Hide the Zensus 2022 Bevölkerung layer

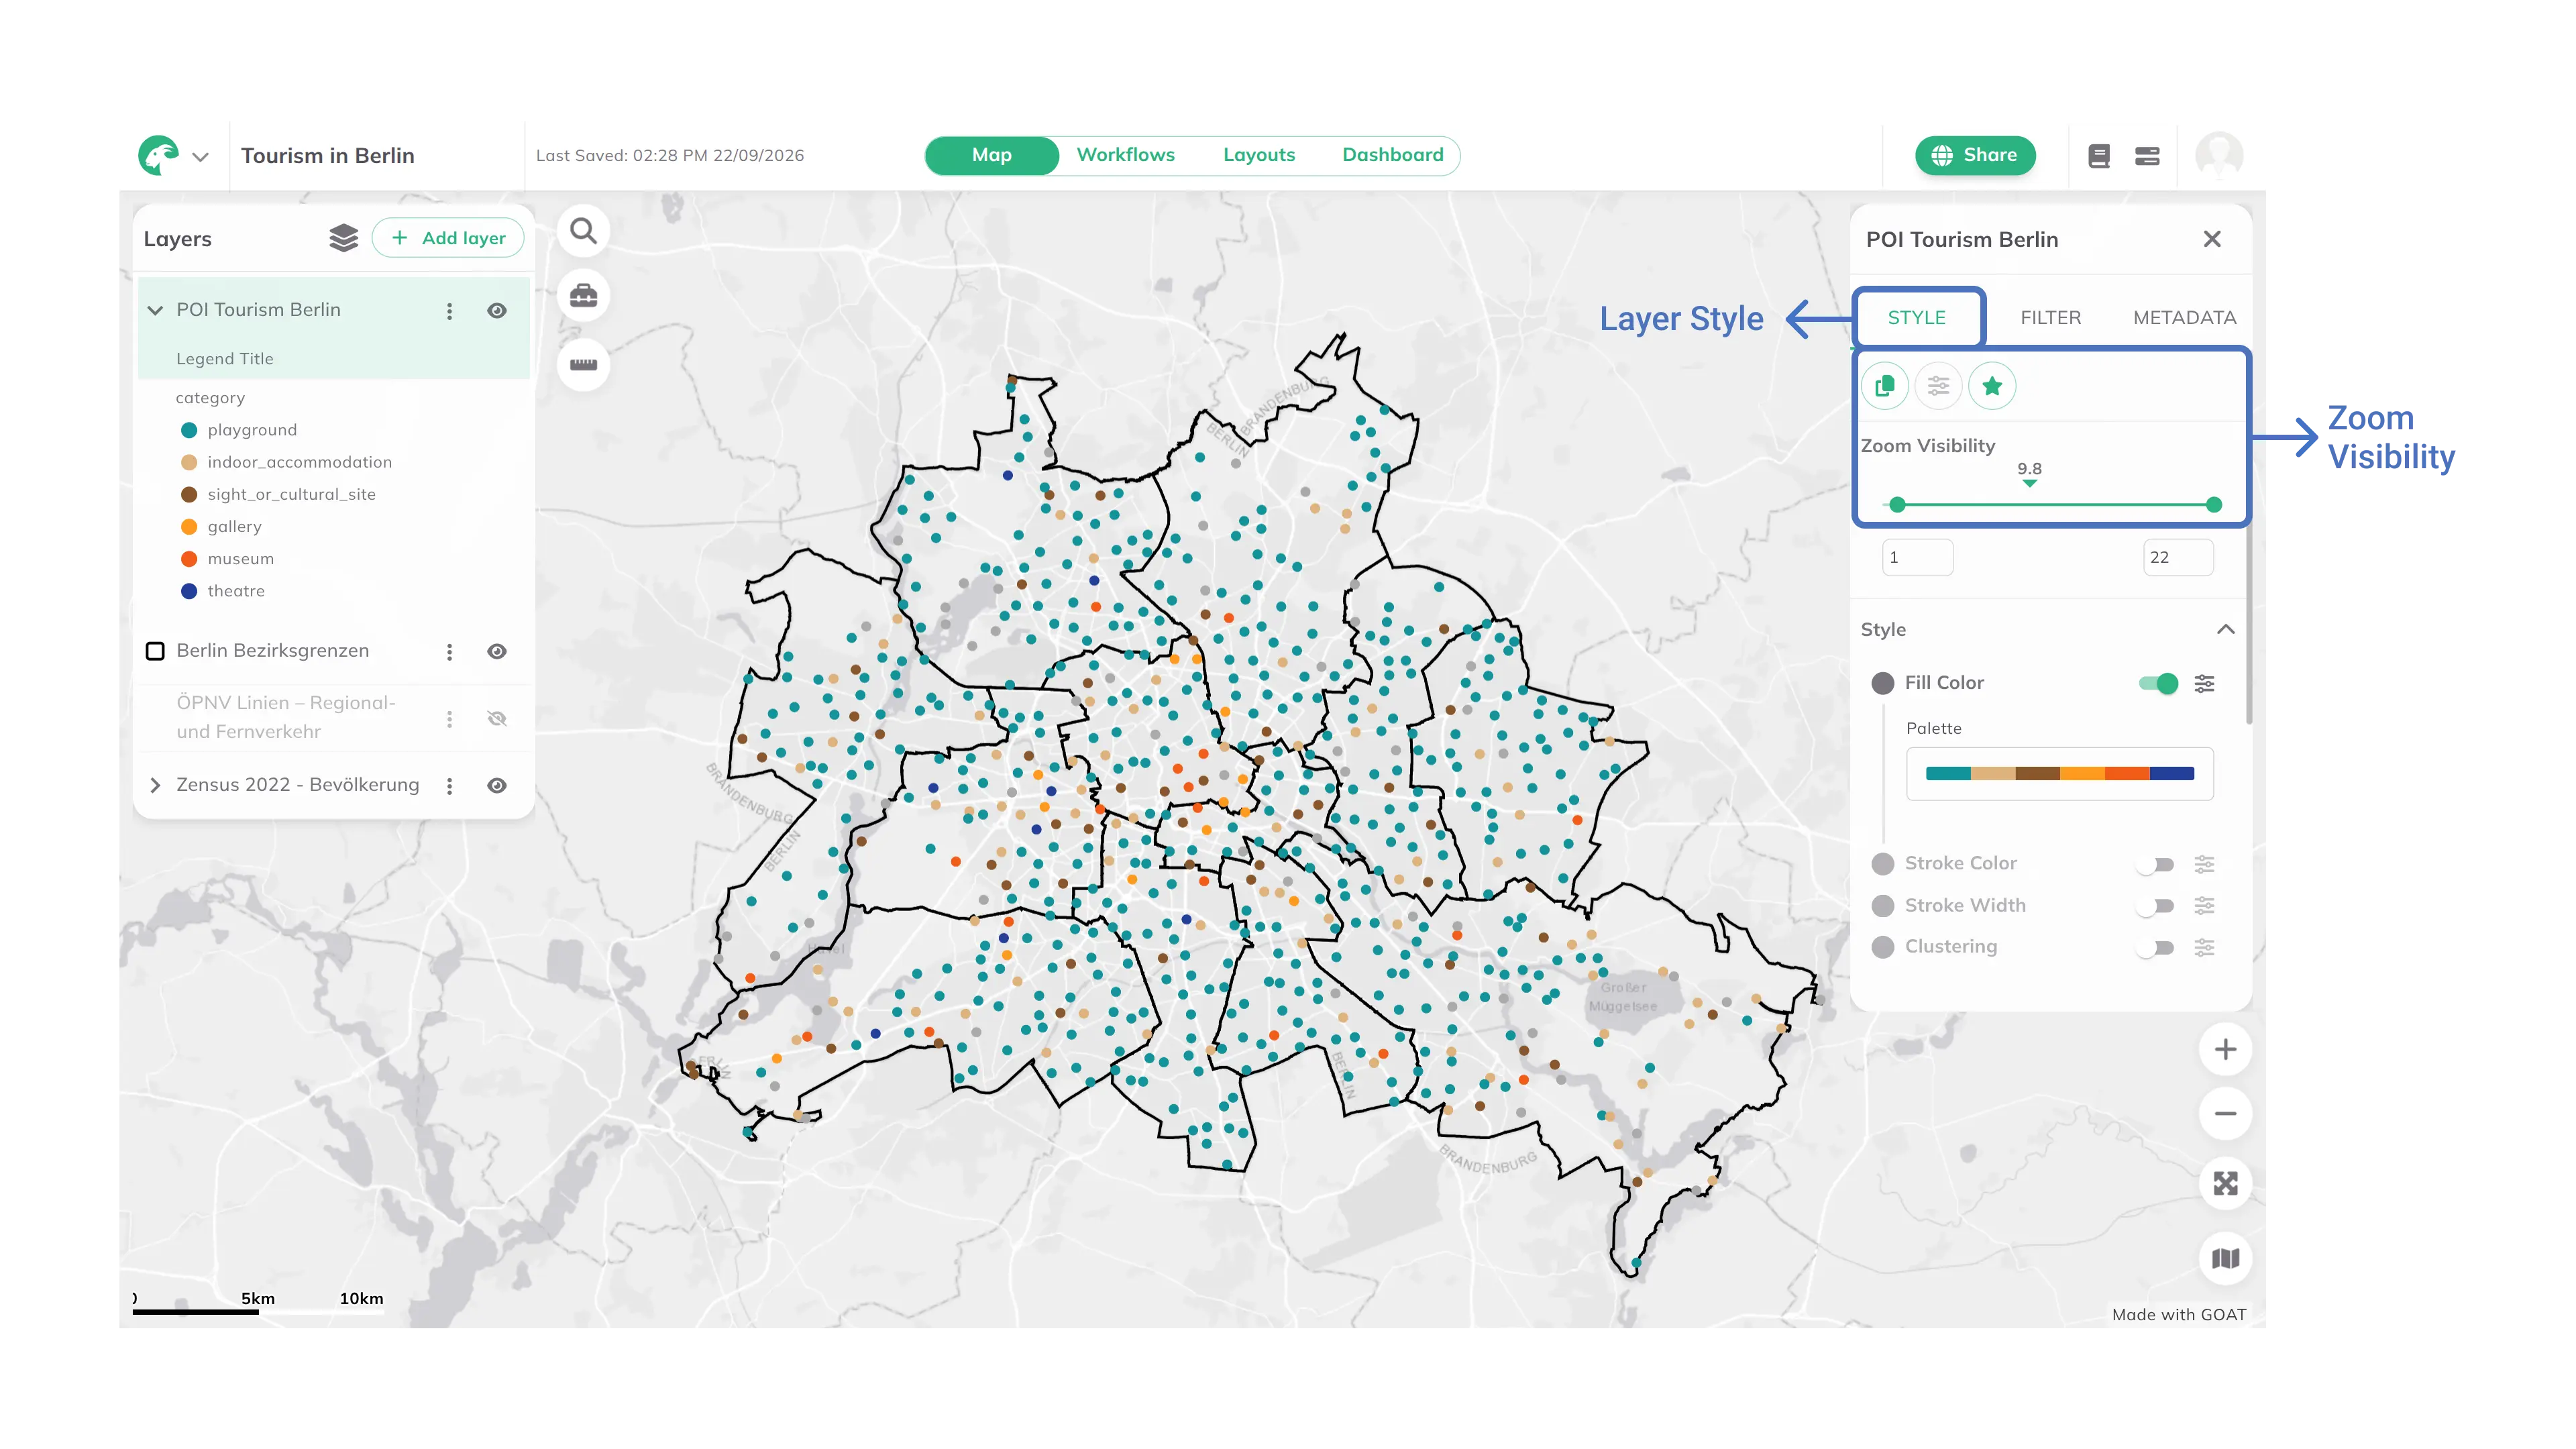(497, 786)
